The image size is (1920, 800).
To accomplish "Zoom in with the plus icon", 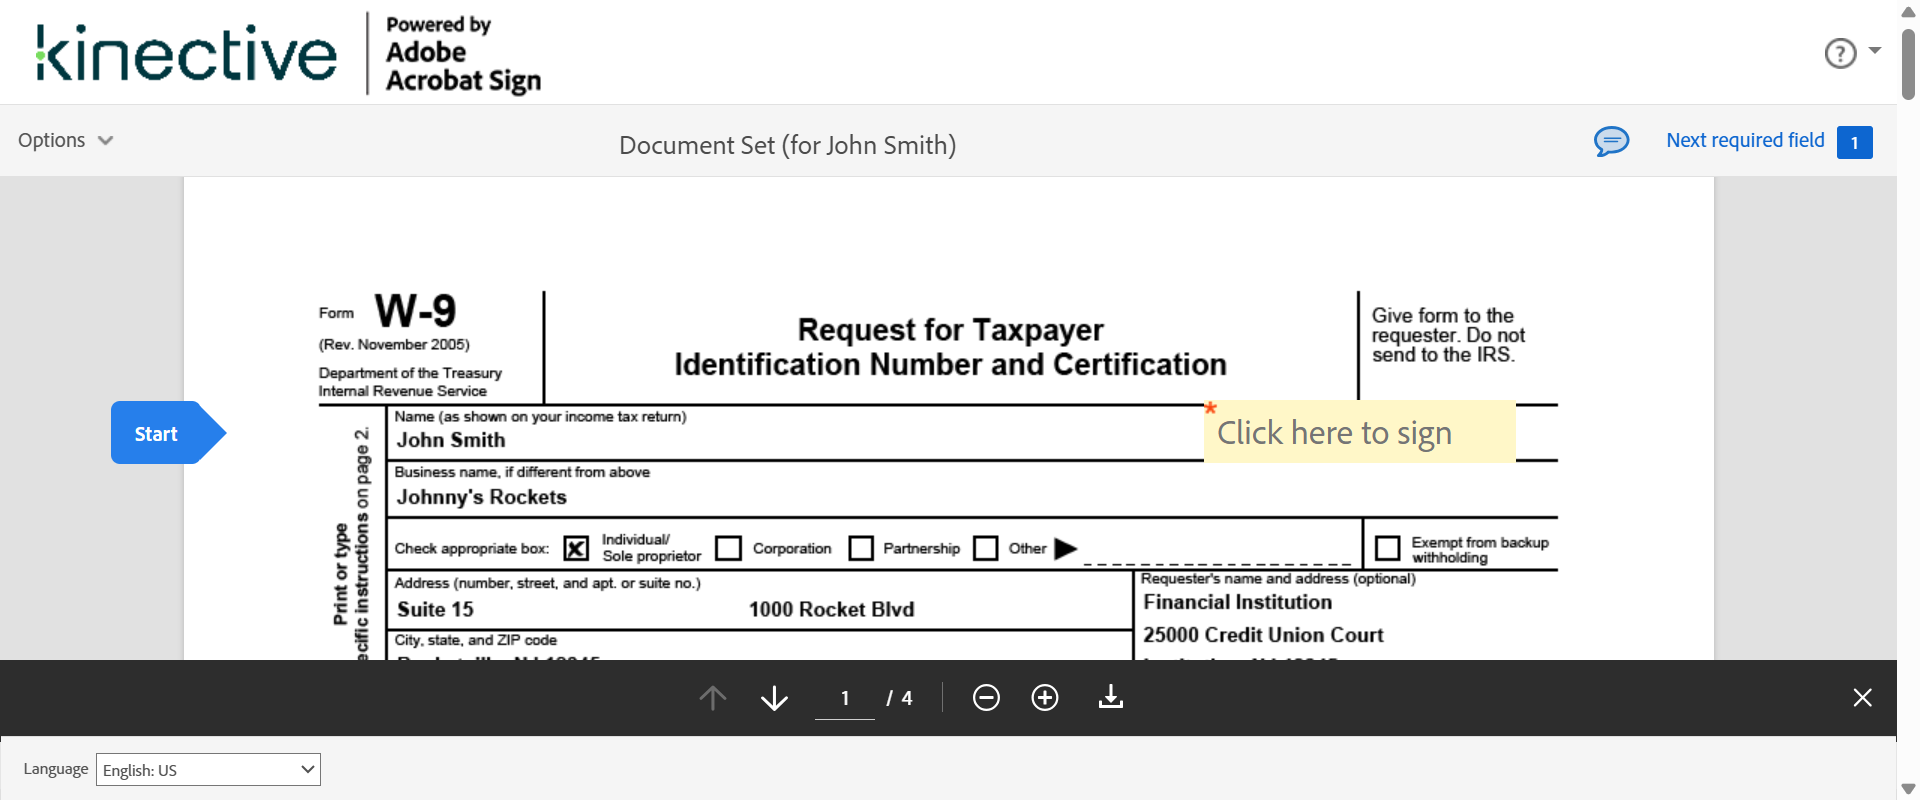I will tap(1045, 697).
